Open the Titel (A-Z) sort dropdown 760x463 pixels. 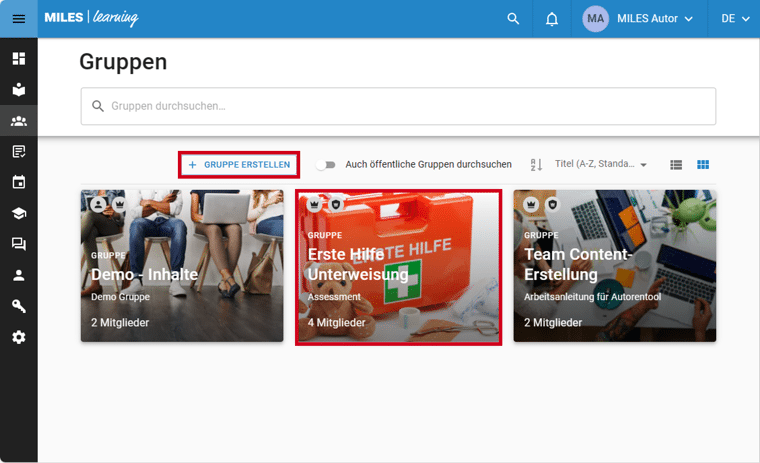pos(600,165)
